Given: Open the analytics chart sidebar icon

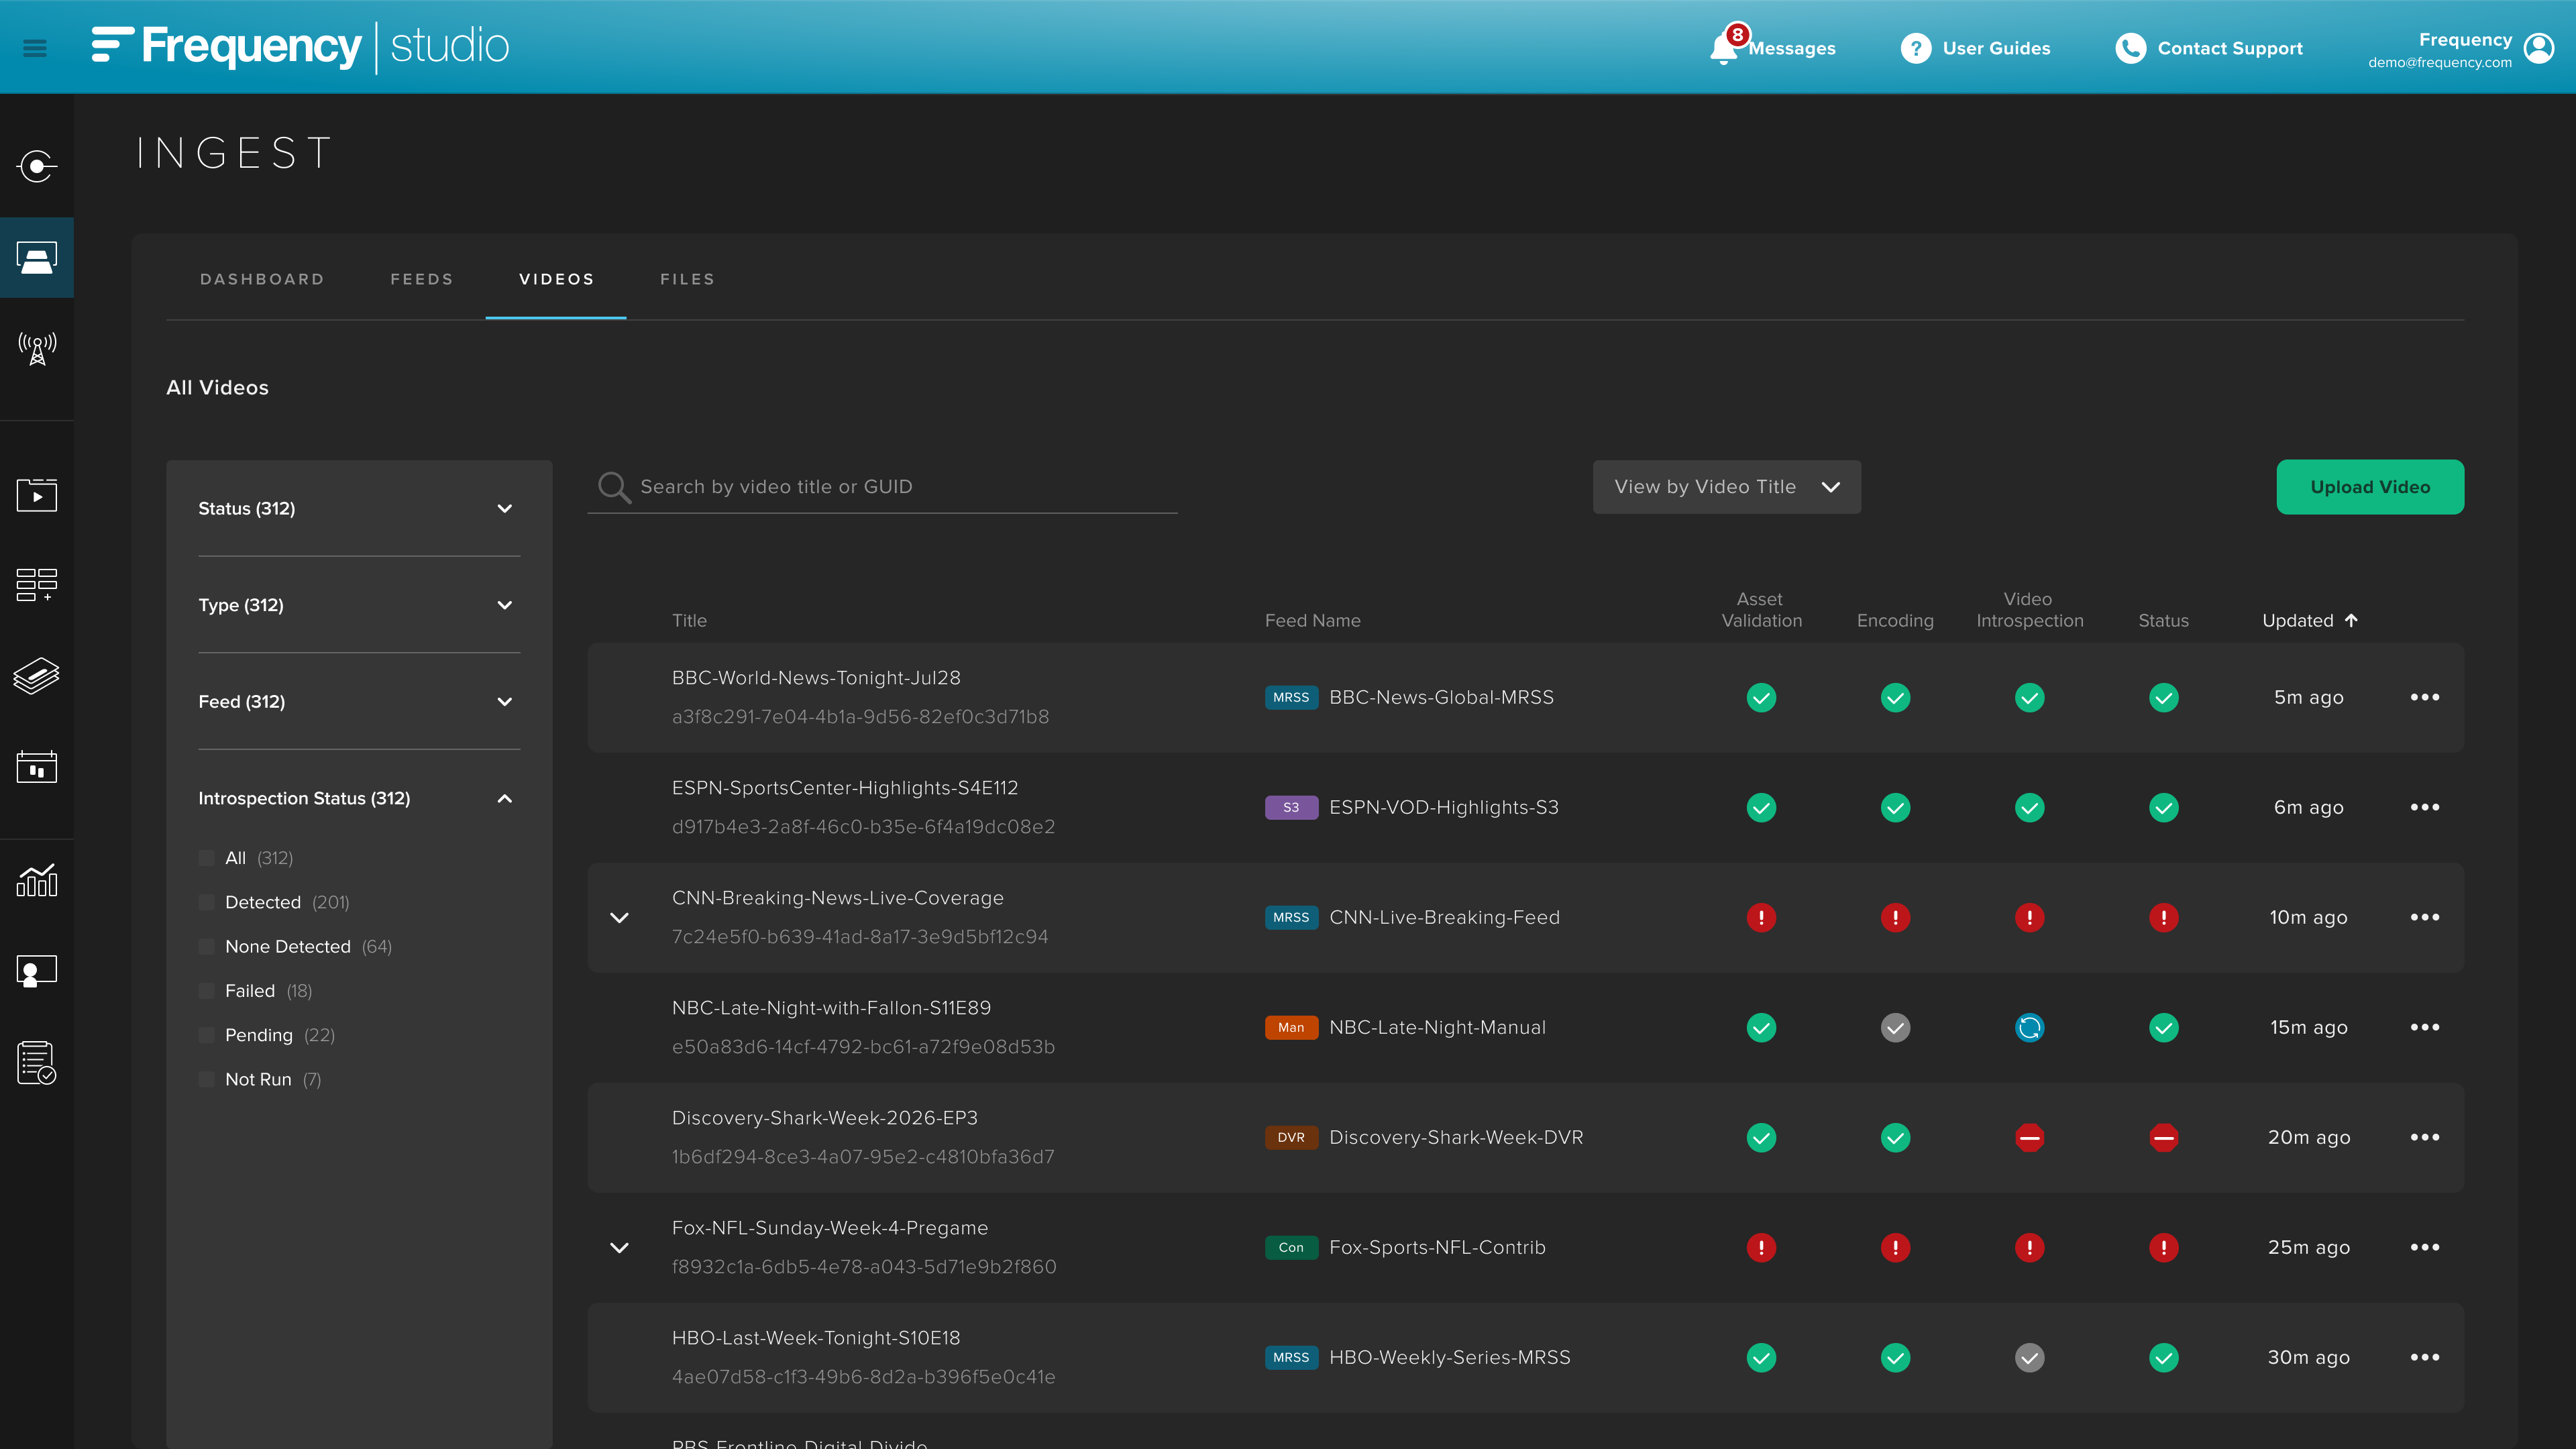Looking at the screenshot, I should tap(37, 880).
